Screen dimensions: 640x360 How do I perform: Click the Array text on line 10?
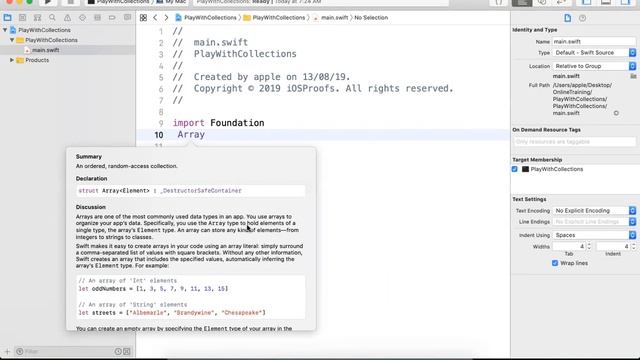(191, 135)
